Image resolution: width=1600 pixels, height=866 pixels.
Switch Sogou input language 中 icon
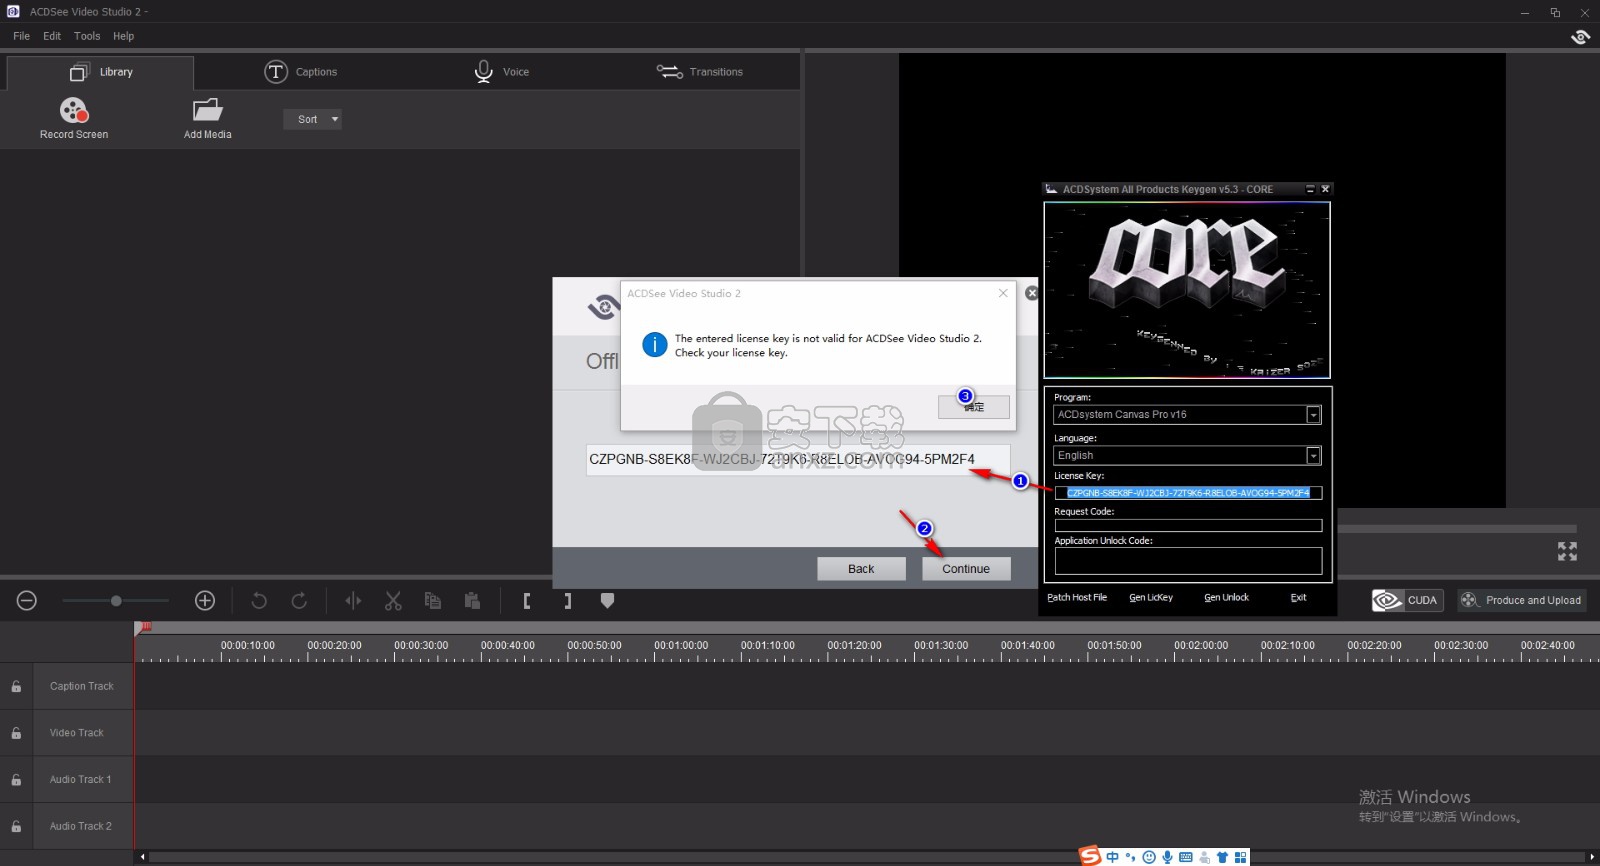click(1112, 857)
